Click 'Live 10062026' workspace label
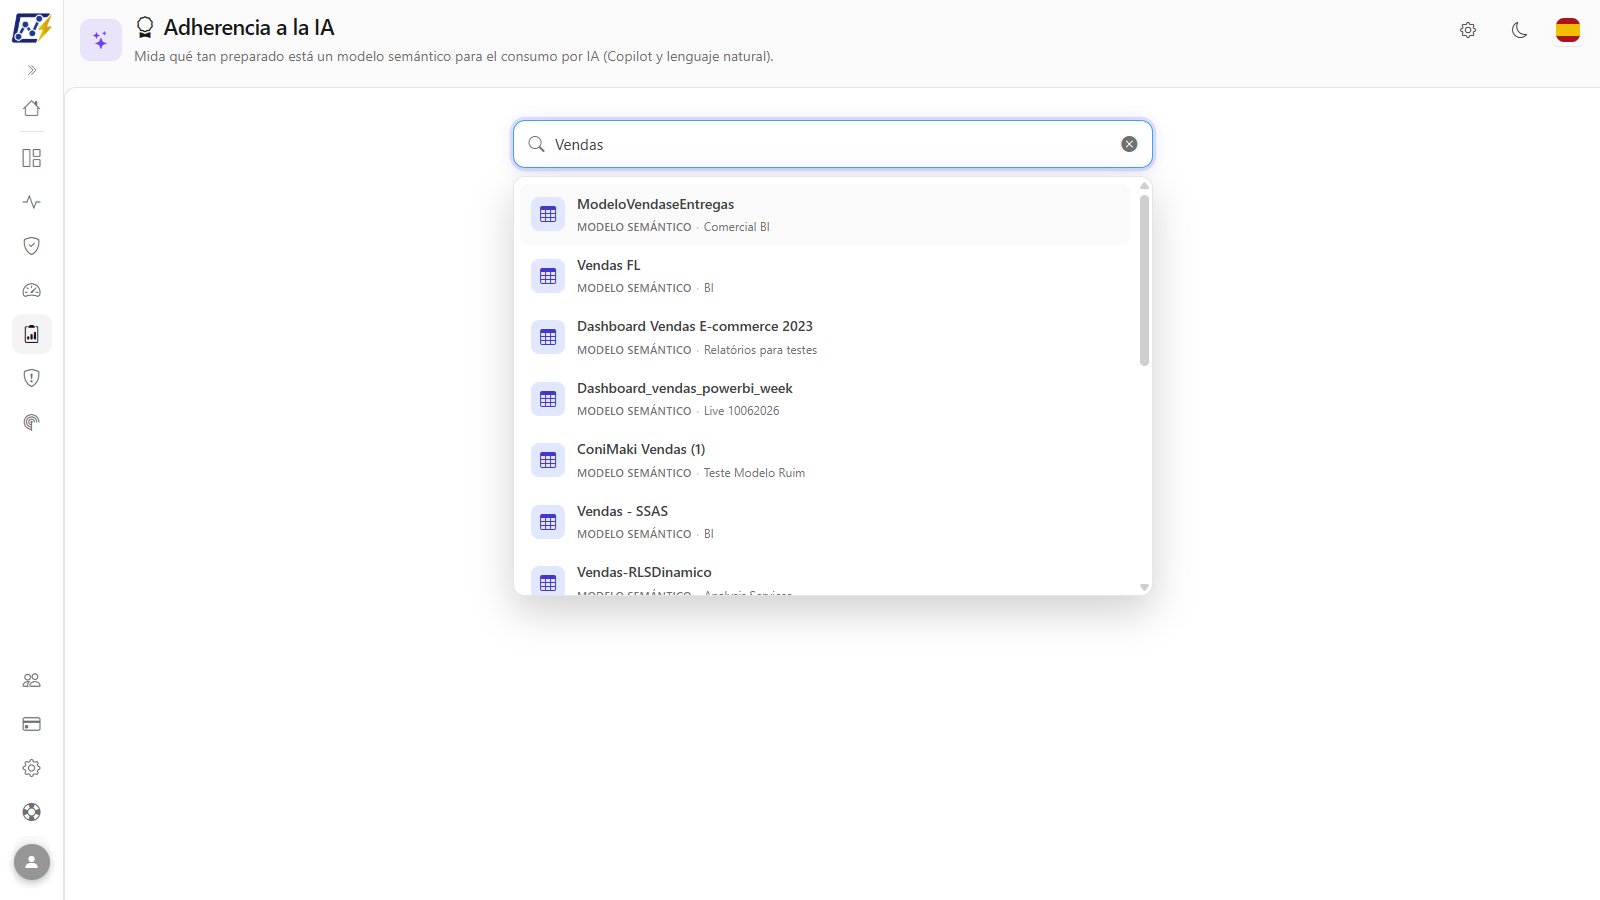Image resolution: width=1600 pixels, height=900 pixels. click(741, 411)
